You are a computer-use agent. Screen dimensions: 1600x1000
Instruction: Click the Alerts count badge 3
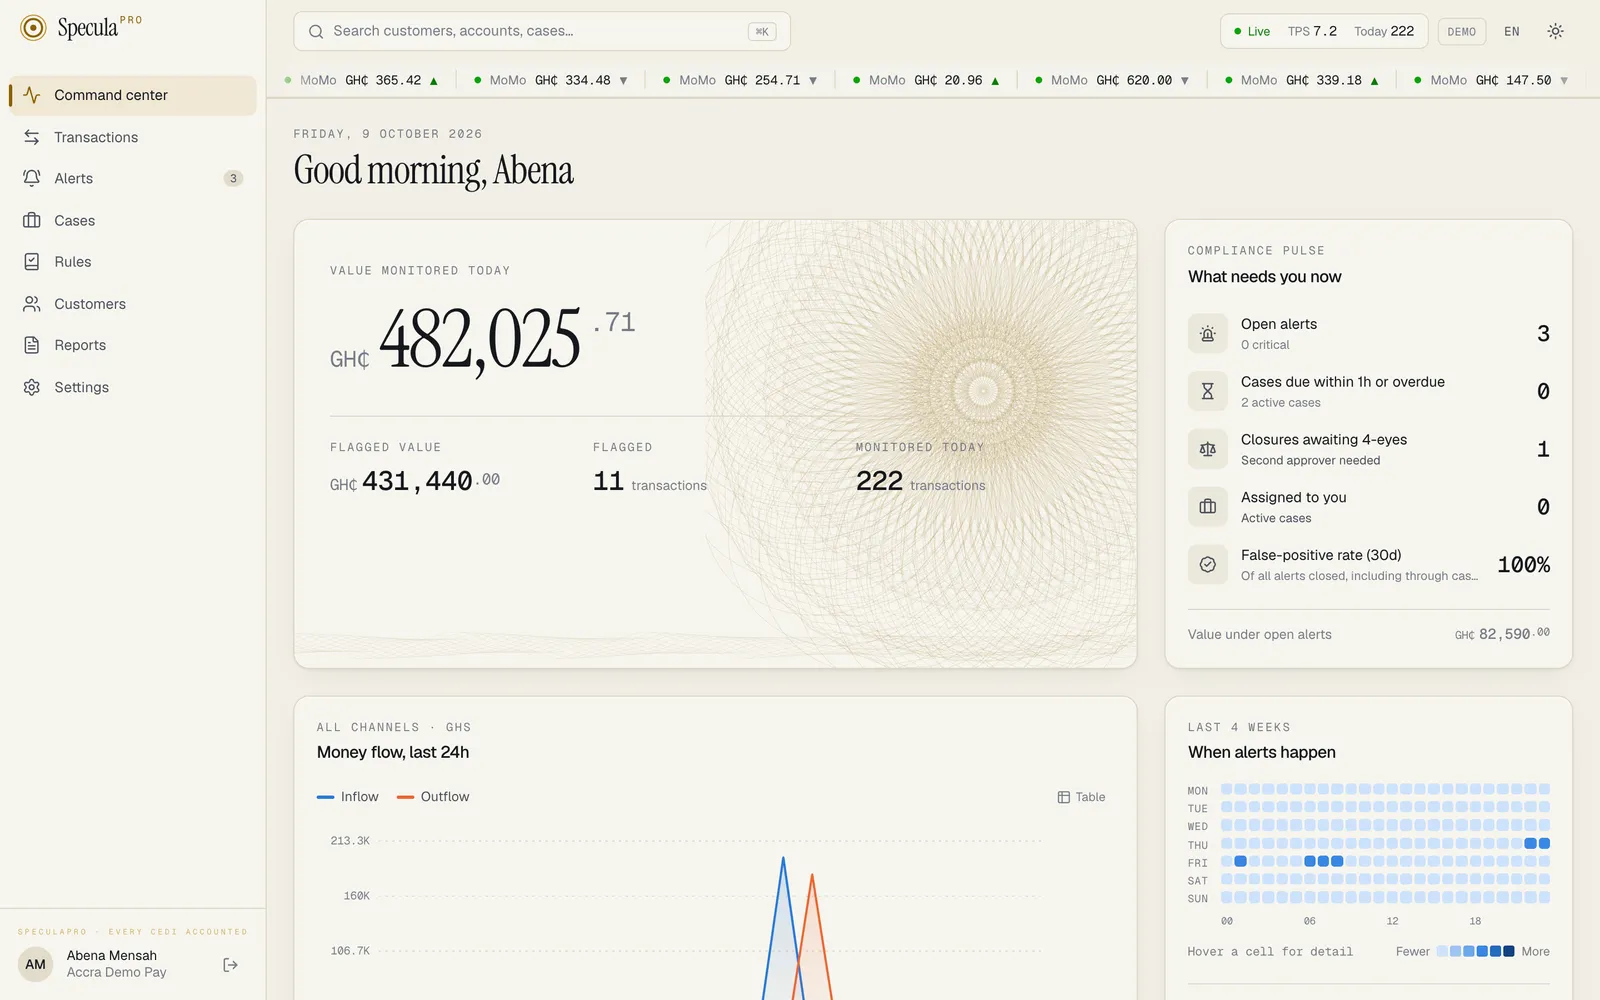pos(233,179)
